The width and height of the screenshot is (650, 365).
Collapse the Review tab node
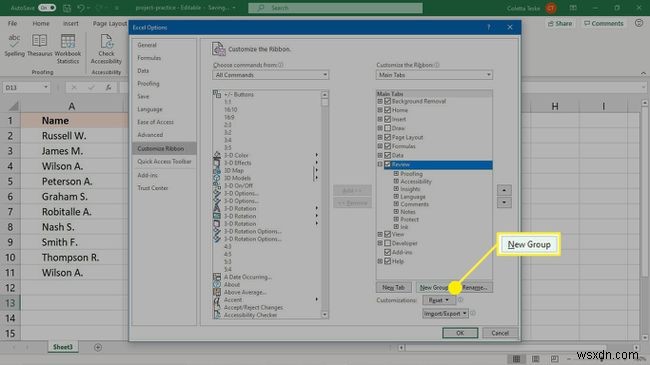(380, 164)
